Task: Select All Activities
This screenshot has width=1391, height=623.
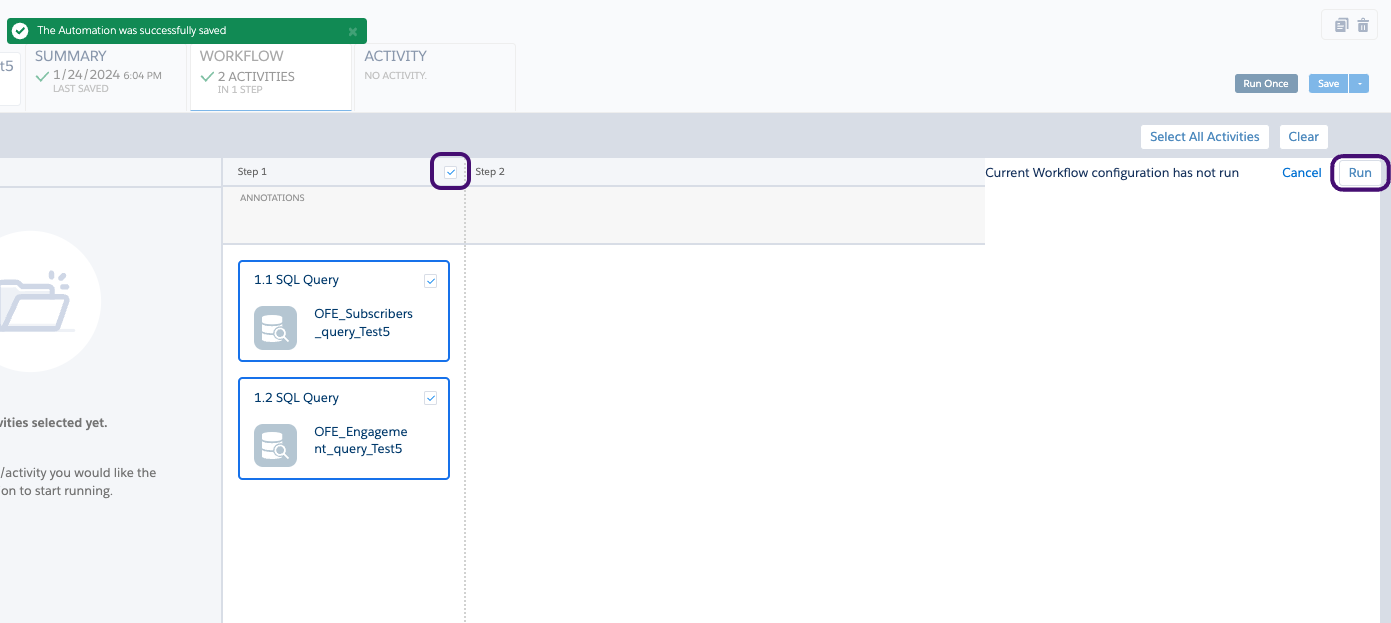Action: coord(1204,136)
